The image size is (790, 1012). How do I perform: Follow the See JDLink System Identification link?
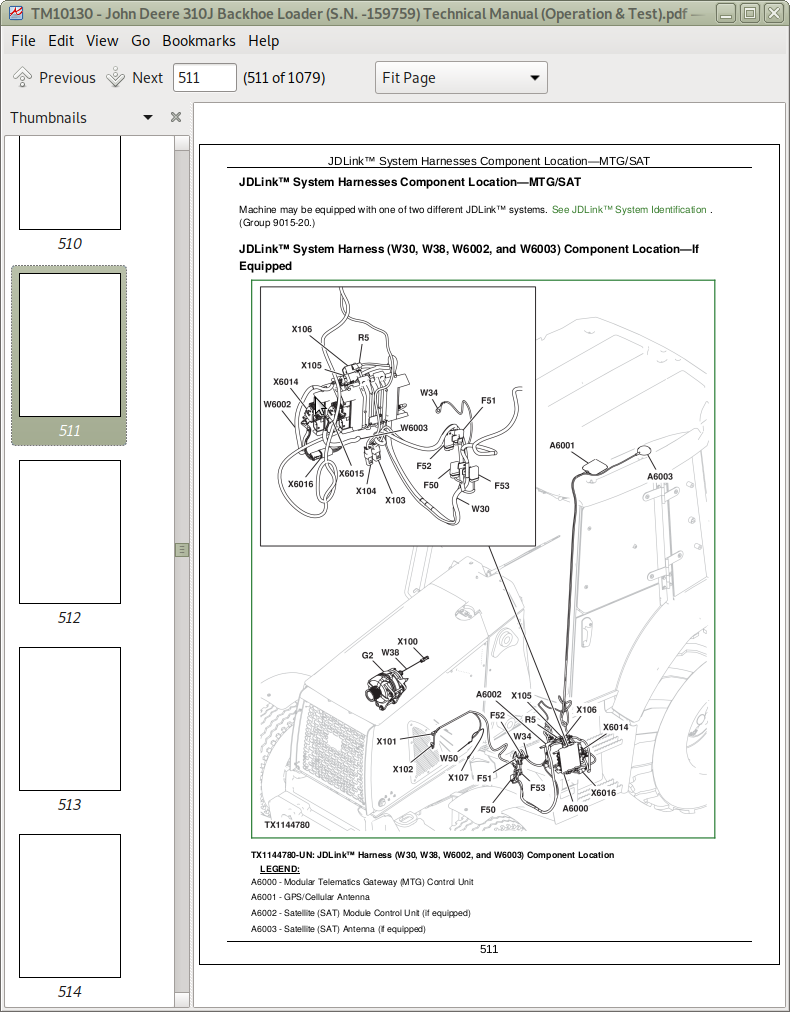[629, 210]
